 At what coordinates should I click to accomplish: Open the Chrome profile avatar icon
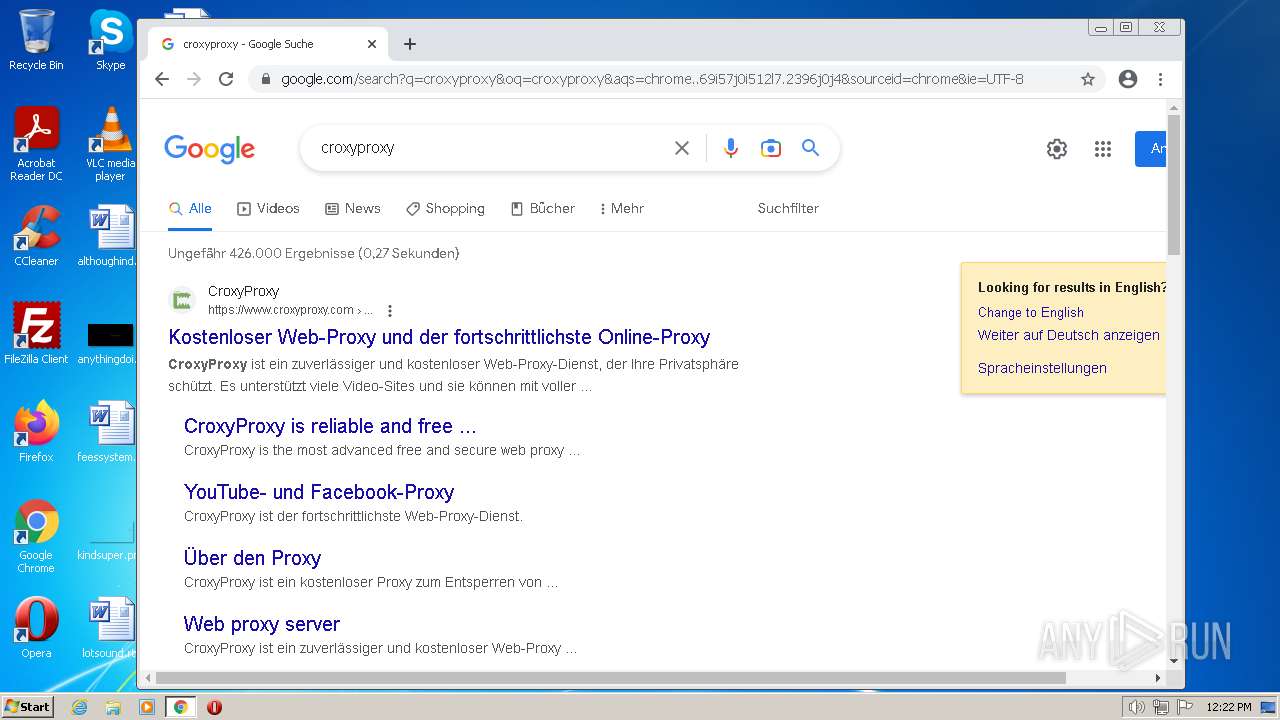pos(1128,79)
